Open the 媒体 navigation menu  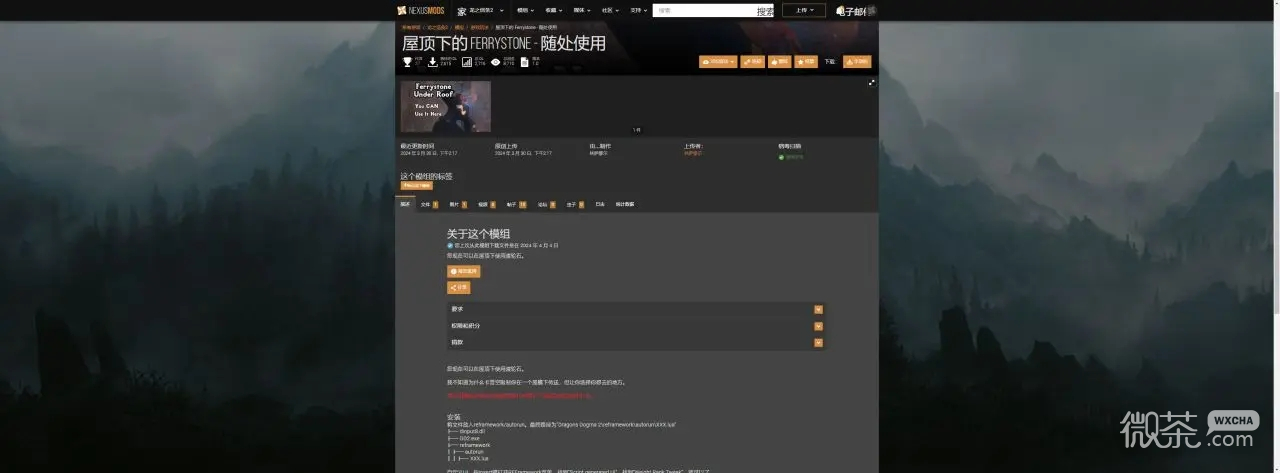[581, 10]
